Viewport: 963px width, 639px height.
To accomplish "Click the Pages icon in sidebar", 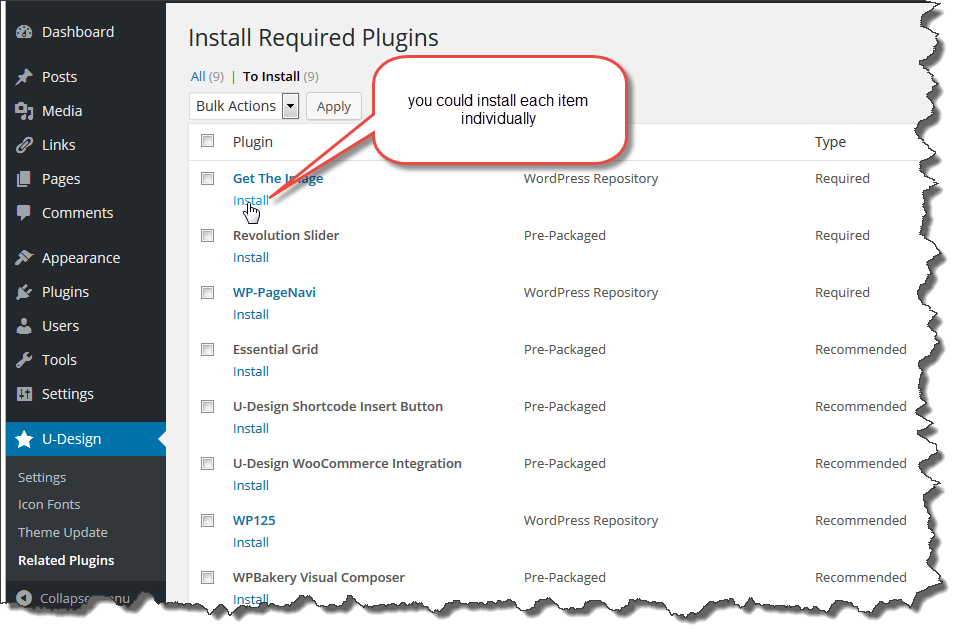I will [x=24, y=179].
